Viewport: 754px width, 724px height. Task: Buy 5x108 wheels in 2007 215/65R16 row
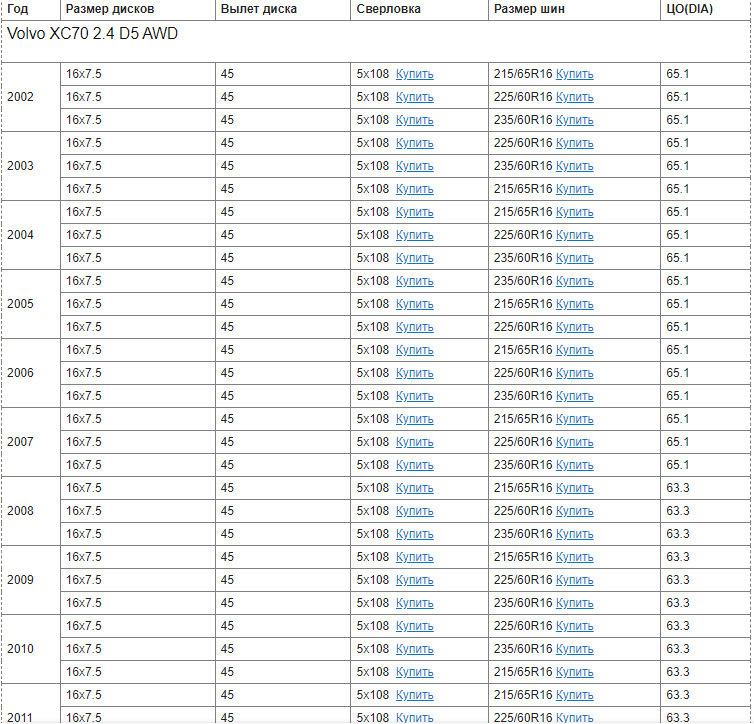[x=415, y=419]
